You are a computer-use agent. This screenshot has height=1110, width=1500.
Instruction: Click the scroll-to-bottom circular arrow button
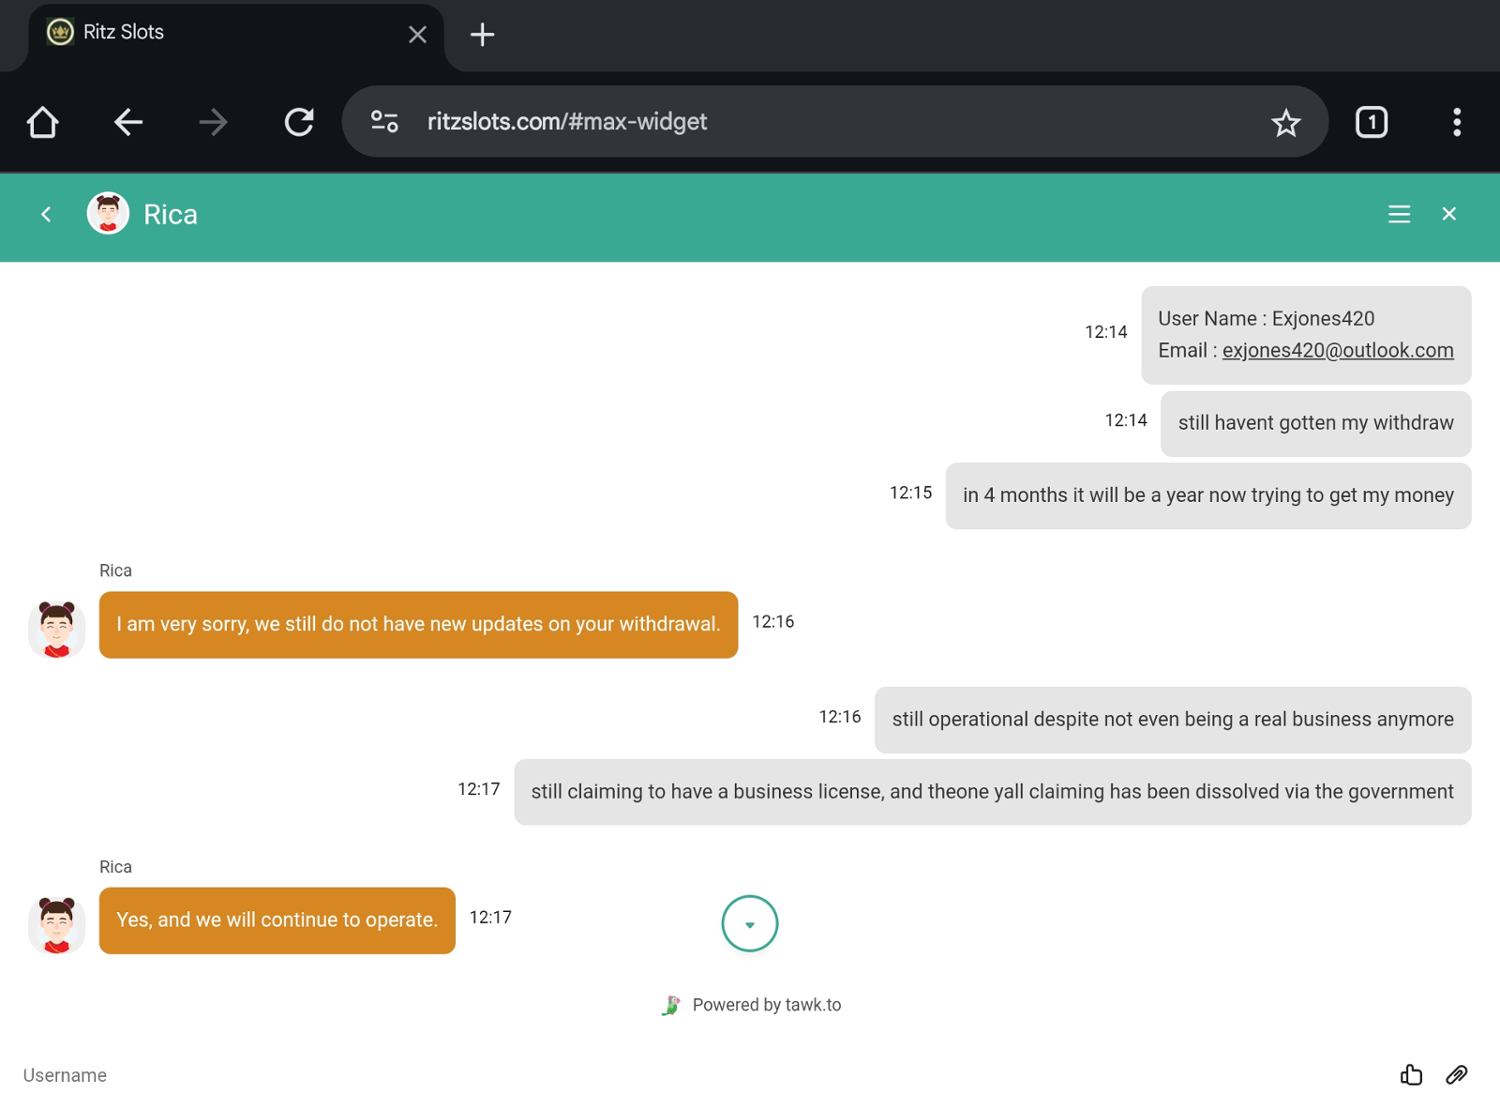(749, 923)
